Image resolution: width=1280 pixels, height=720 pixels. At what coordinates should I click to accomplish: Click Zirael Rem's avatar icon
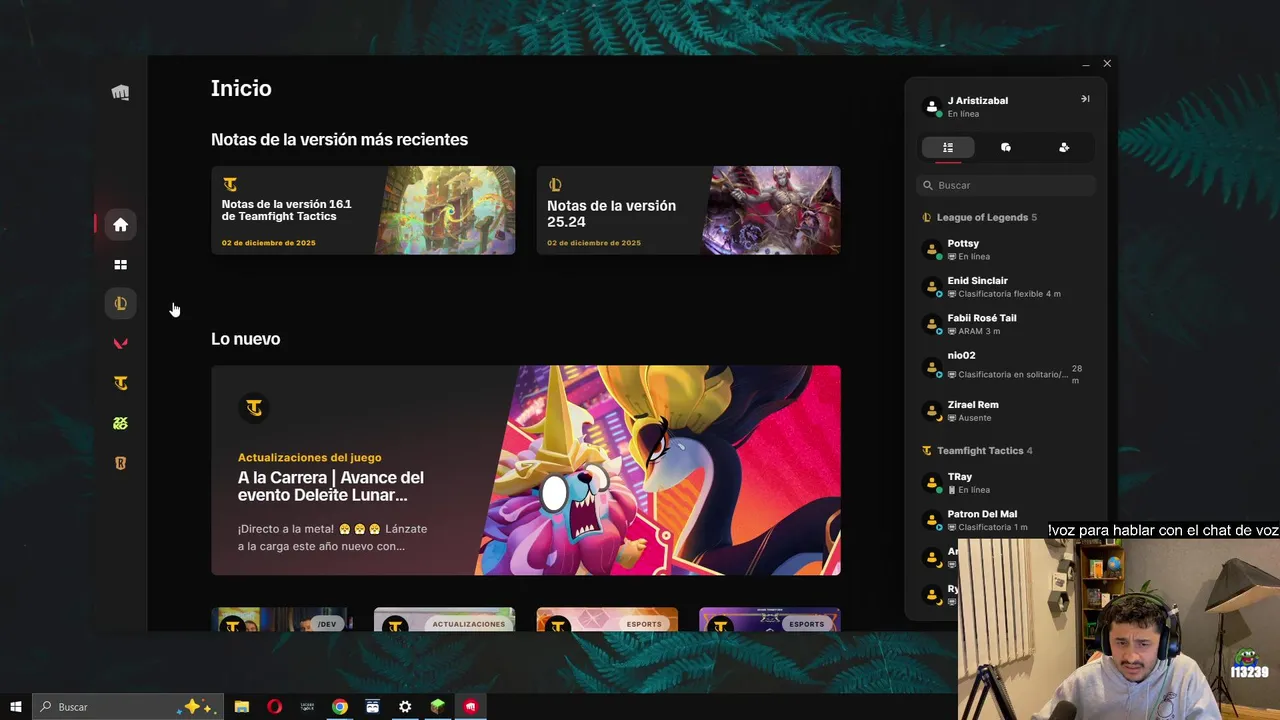pos(932,411)
